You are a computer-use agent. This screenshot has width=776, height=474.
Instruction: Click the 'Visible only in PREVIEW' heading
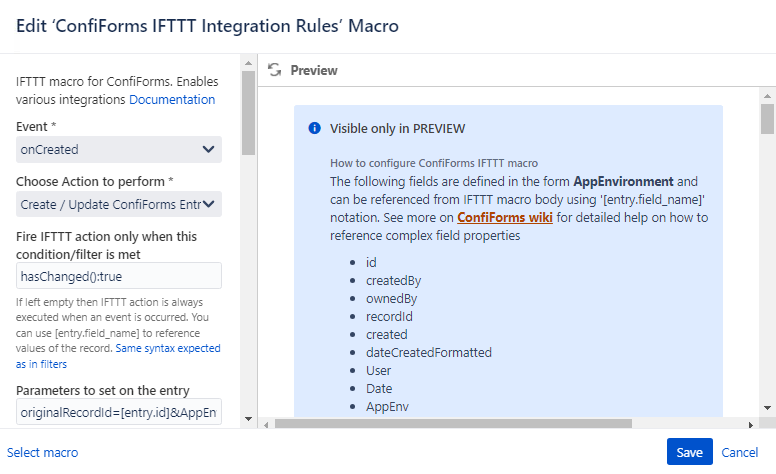pyautogui.click(x=397, y=129)
